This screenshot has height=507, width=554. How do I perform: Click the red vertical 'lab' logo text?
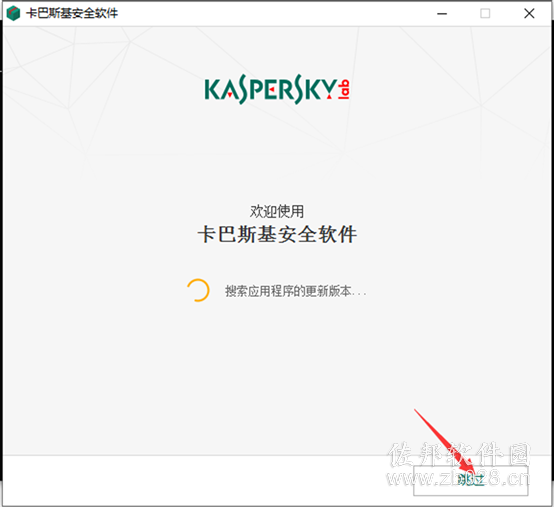344,89
